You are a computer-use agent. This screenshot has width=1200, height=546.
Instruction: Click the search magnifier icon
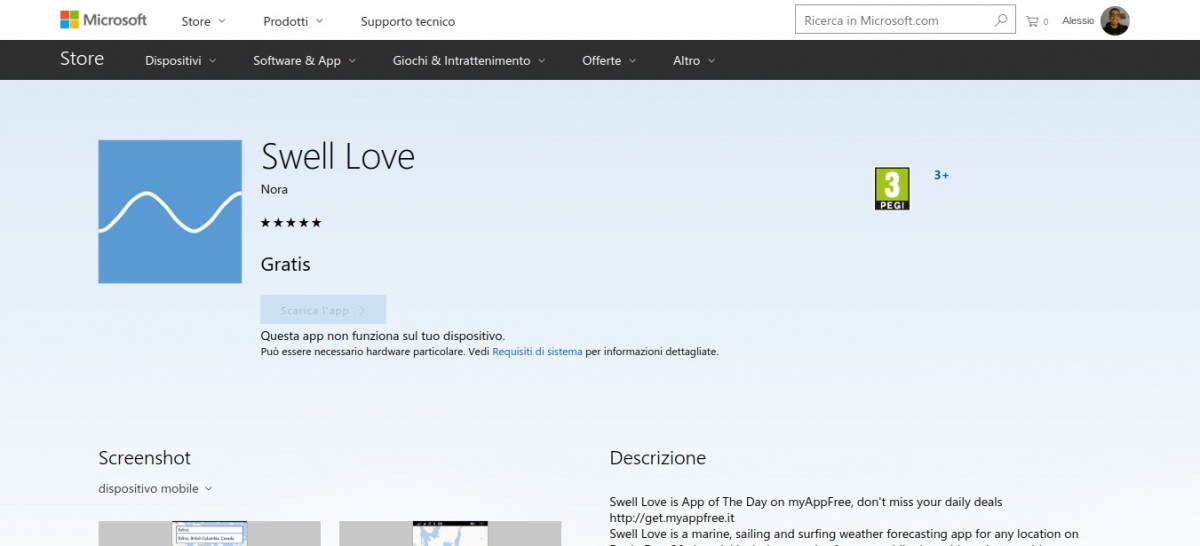1001,20
